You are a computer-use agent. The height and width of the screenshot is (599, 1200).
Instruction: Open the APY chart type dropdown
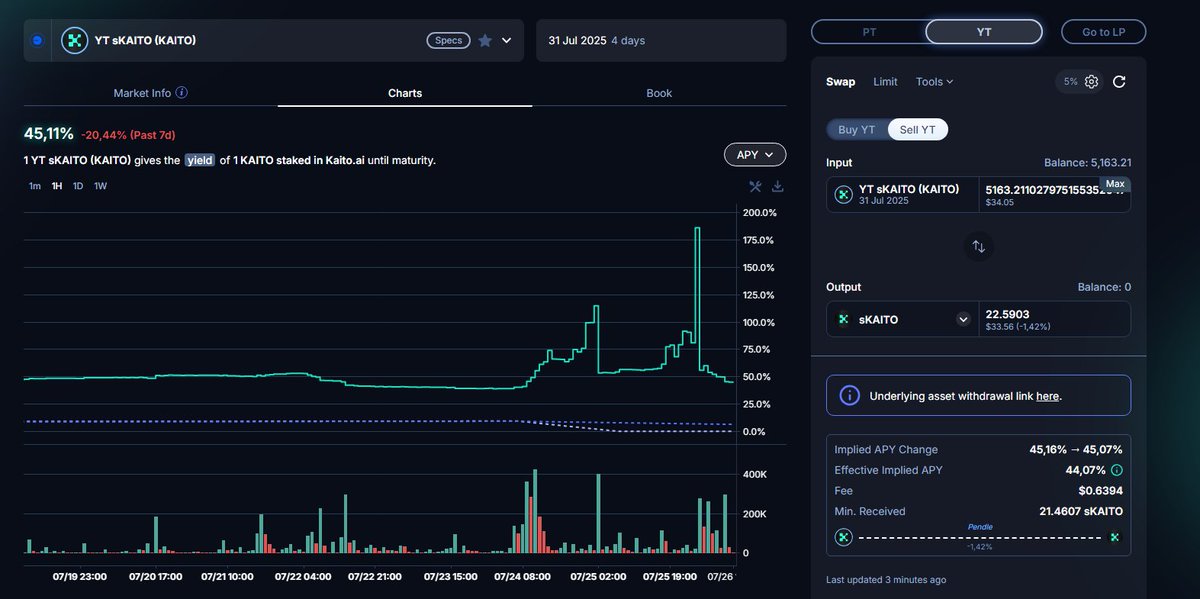pyautogui.click(x=755, y=155)
